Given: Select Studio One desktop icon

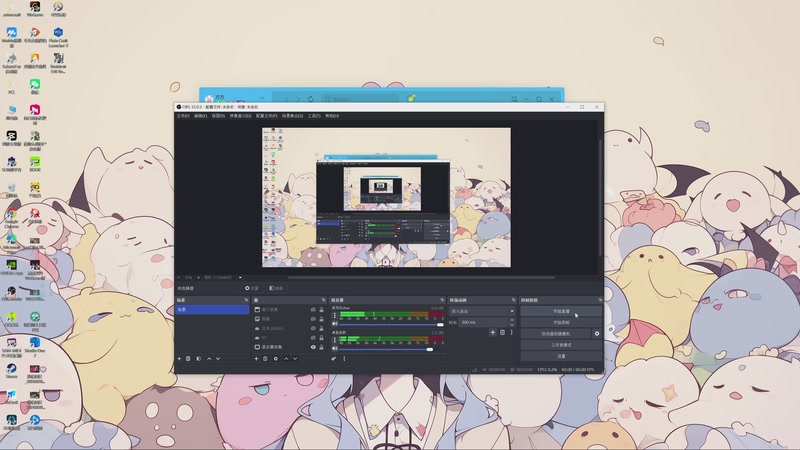Looking at the screenshot, I should pyautogui.click(x=35, y=345).
